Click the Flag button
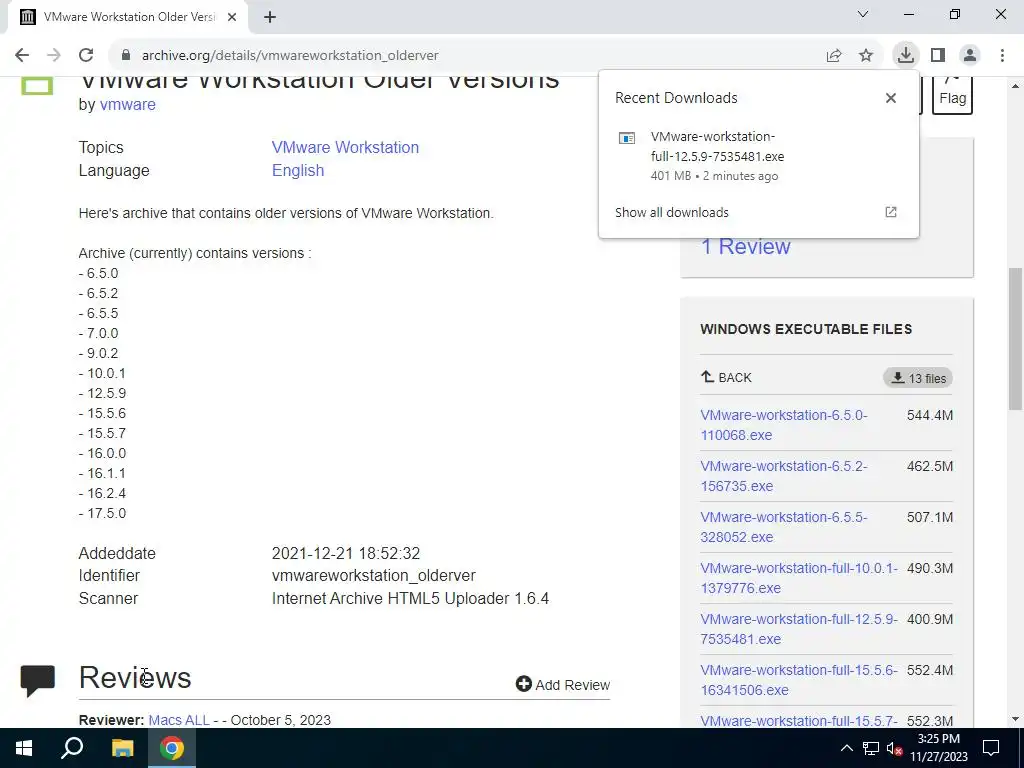 click(x=952, y=95)
